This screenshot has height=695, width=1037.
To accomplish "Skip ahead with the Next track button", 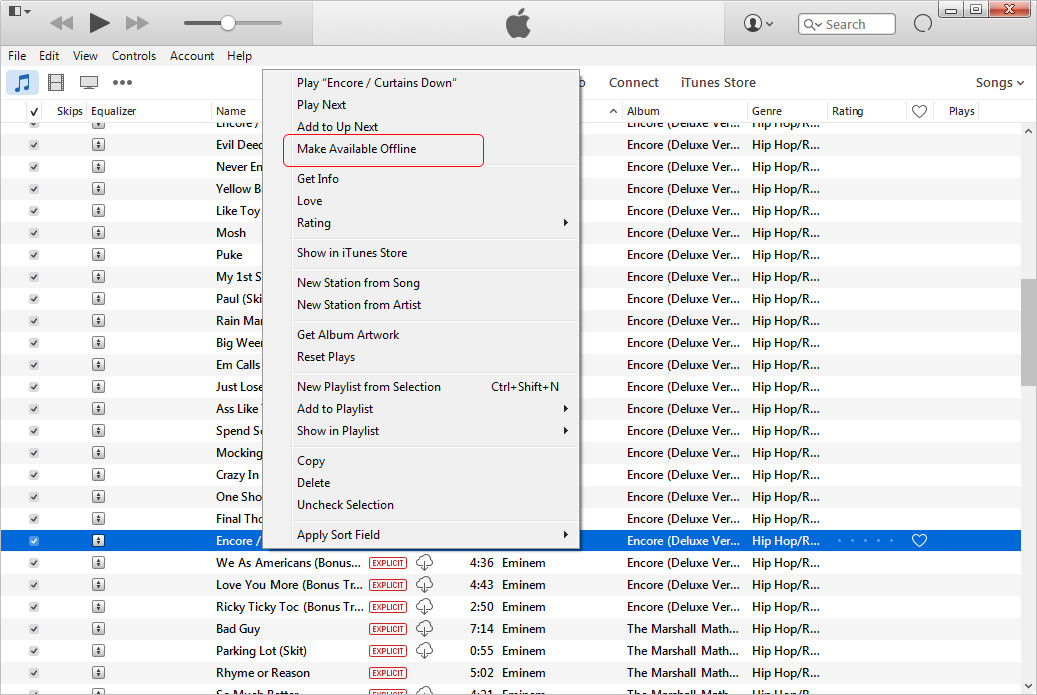I will pyautogui.click(x=137, y=23).
